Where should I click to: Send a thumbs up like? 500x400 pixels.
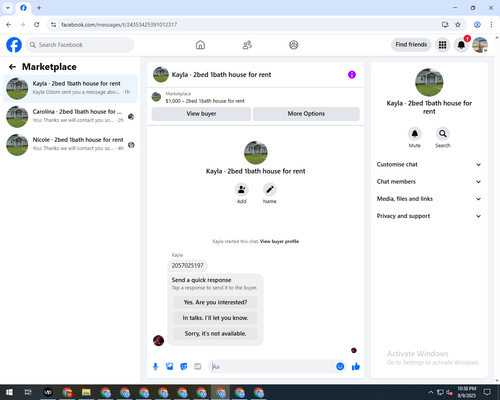[356, 367]
